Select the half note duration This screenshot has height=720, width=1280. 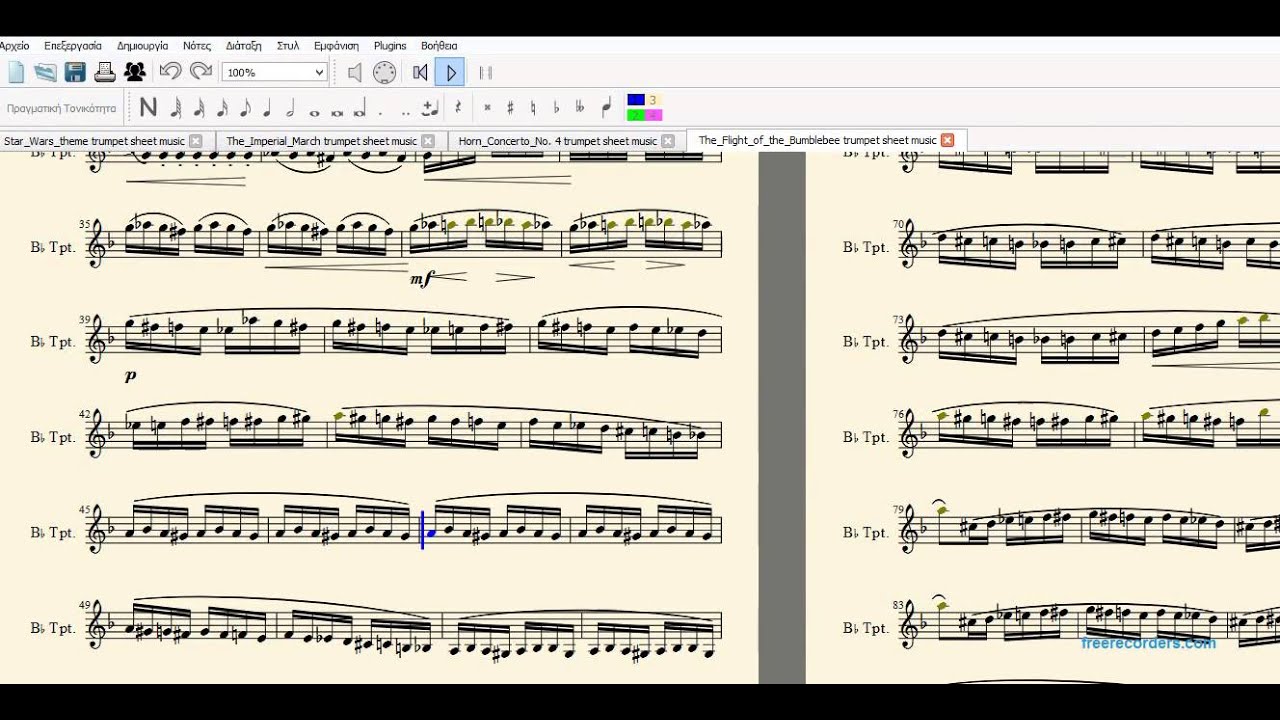coord(290,108)
